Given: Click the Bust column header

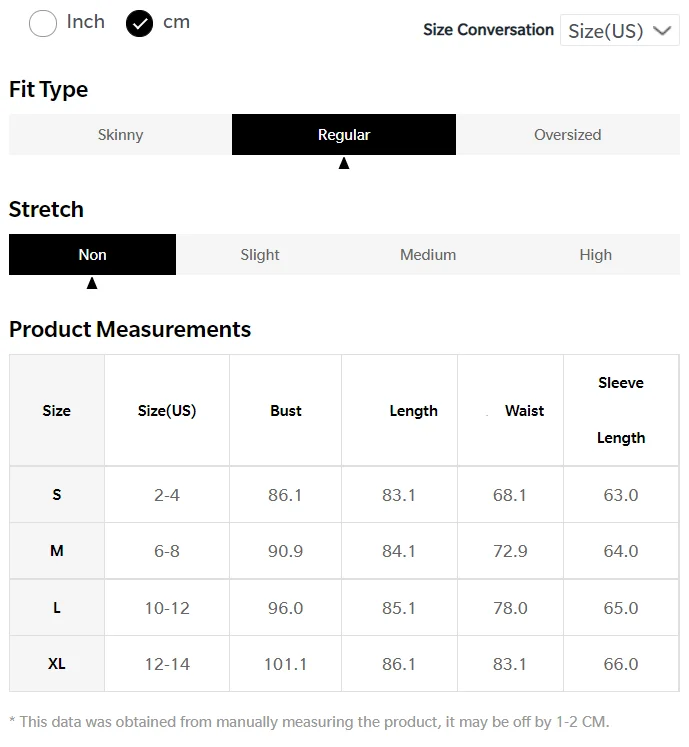Looking at the screenshot, I should 286,411.
